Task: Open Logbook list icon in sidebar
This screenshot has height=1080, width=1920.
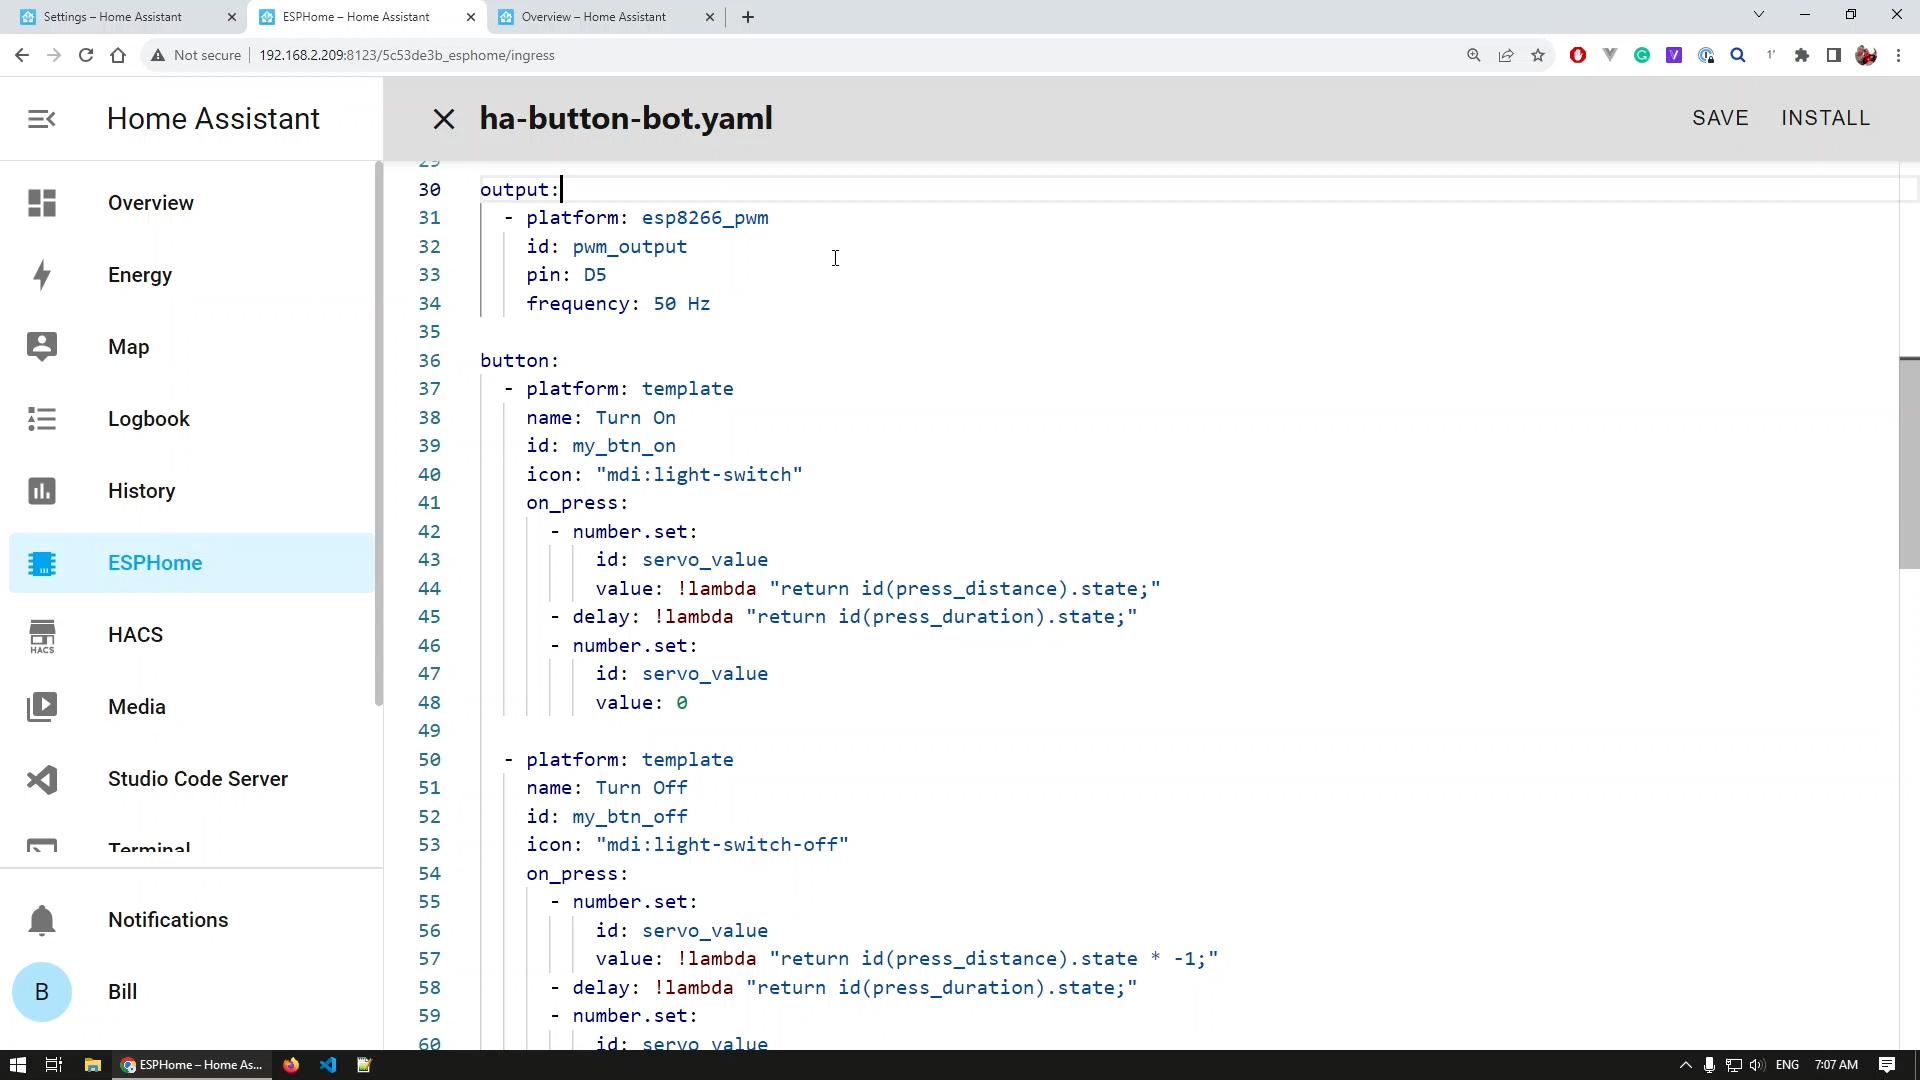Action: (x=42, y=419)
